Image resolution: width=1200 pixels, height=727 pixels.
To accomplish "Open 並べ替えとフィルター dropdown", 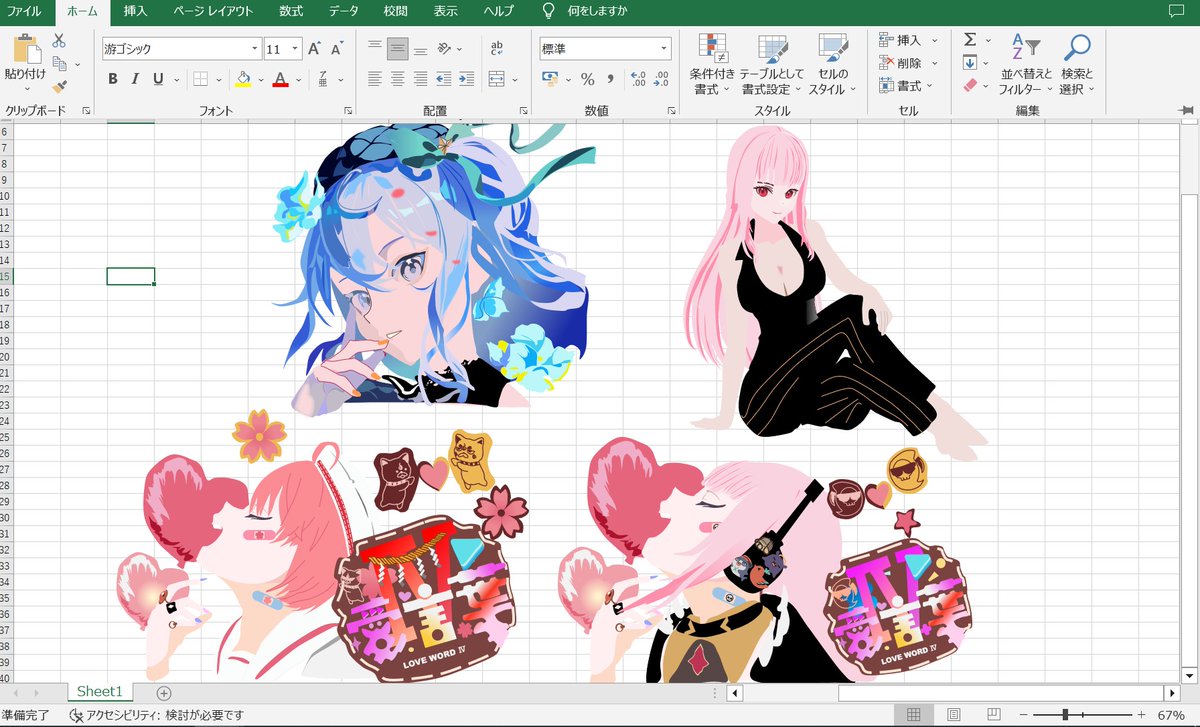I will [x=1025, y=64].
